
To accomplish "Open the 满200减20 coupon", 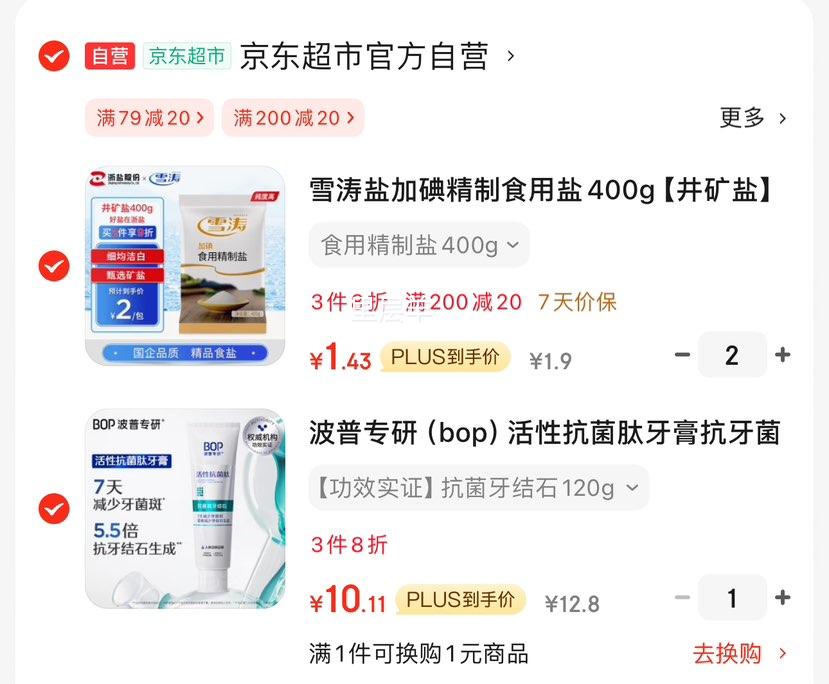I will pyautogui.click(x=293, y=117).
